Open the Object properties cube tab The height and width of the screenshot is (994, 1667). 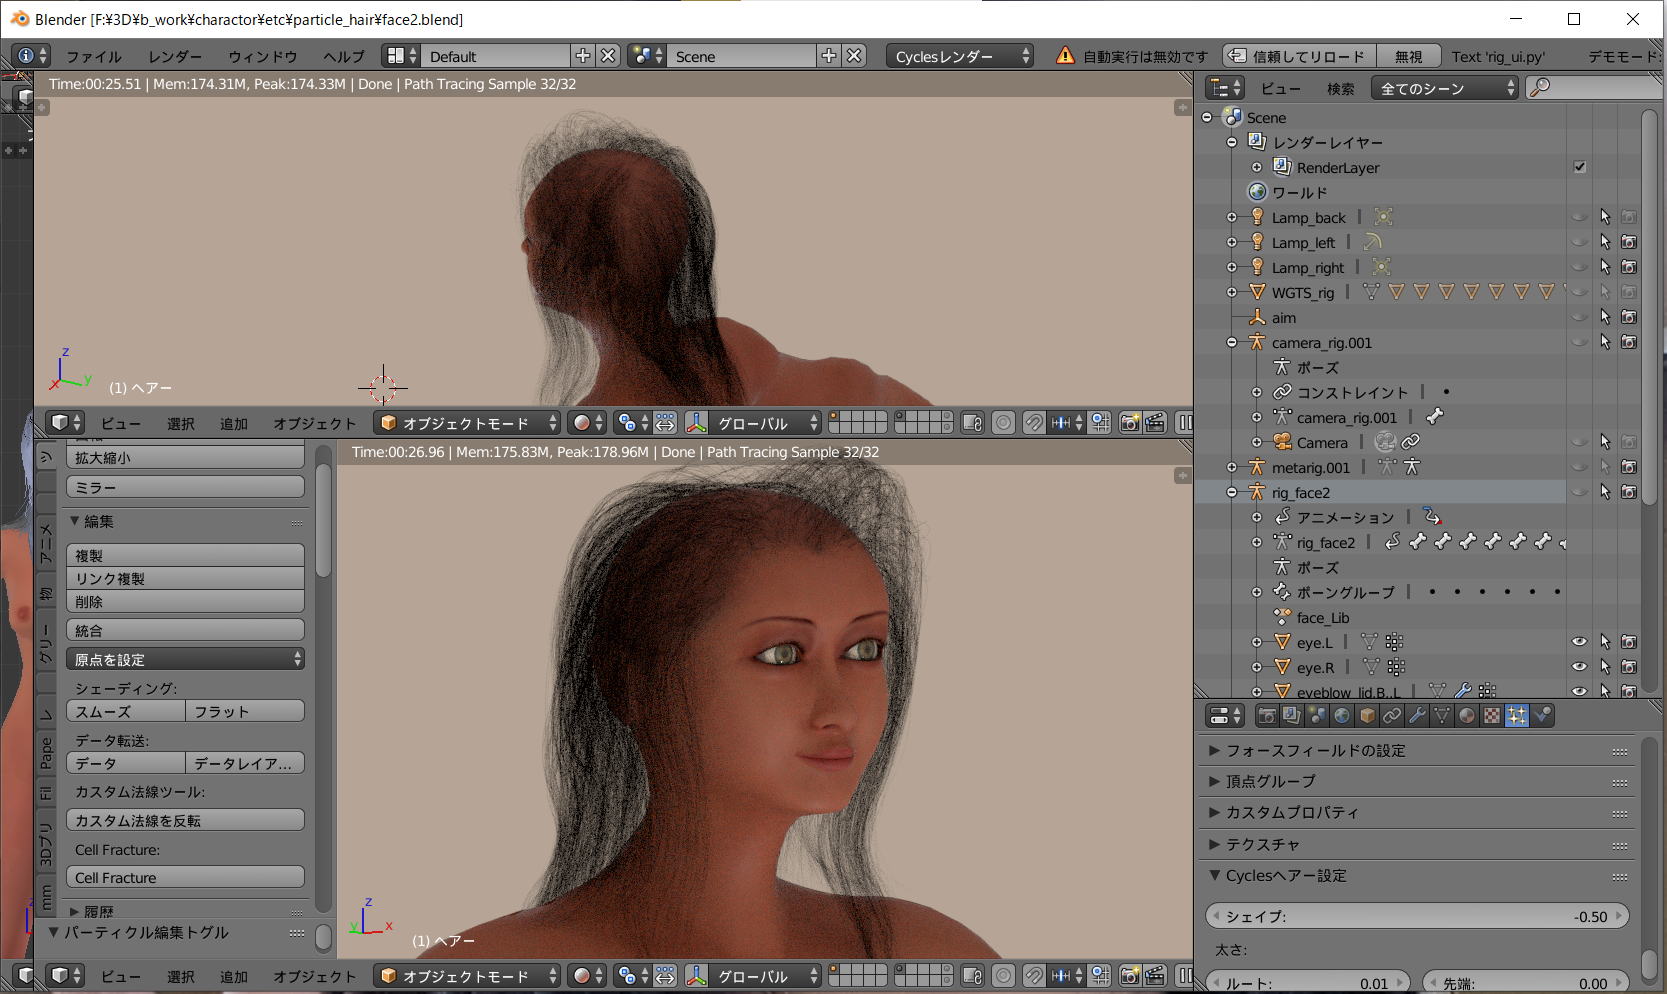[1367, 716]
